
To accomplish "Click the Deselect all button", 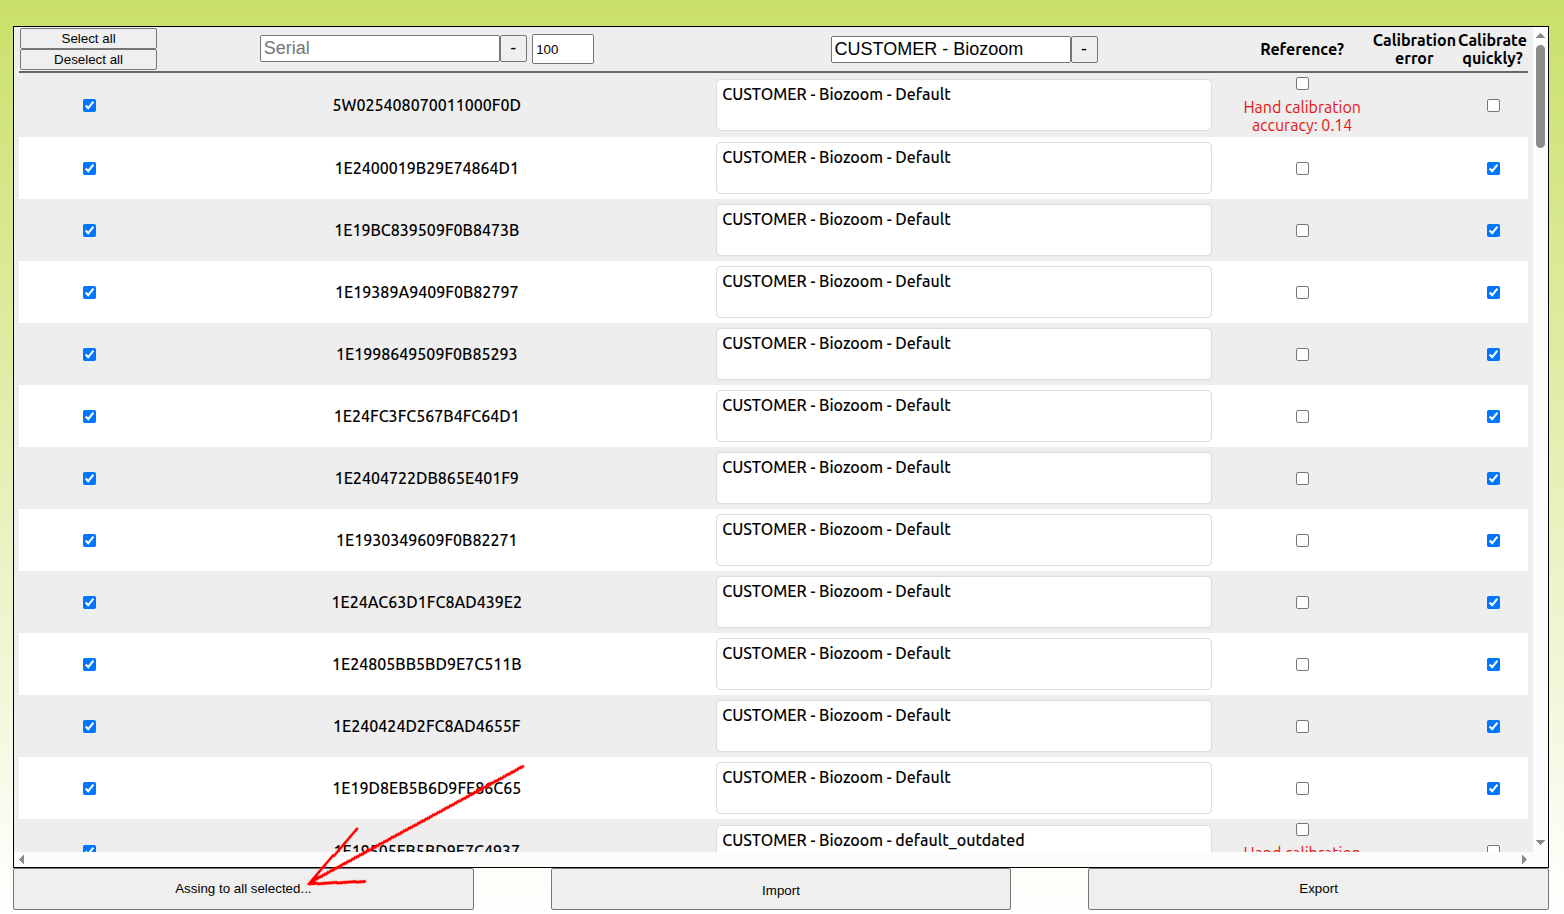I will (88, 60).
